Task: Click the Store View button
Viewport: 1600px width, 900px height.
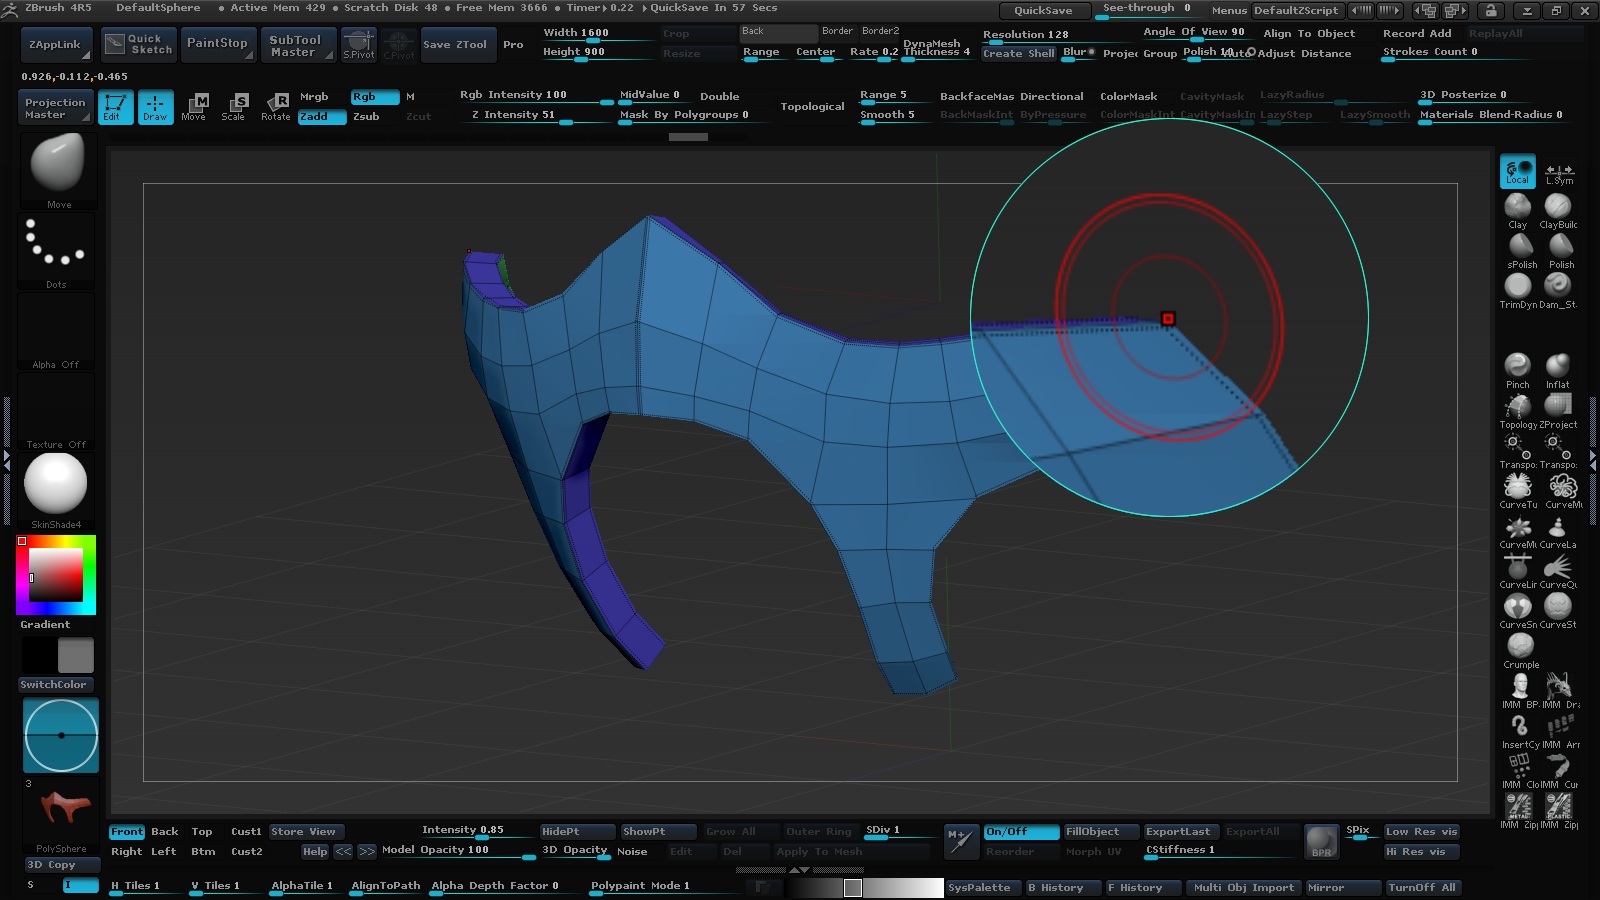Action: click(x=305, y=832)
